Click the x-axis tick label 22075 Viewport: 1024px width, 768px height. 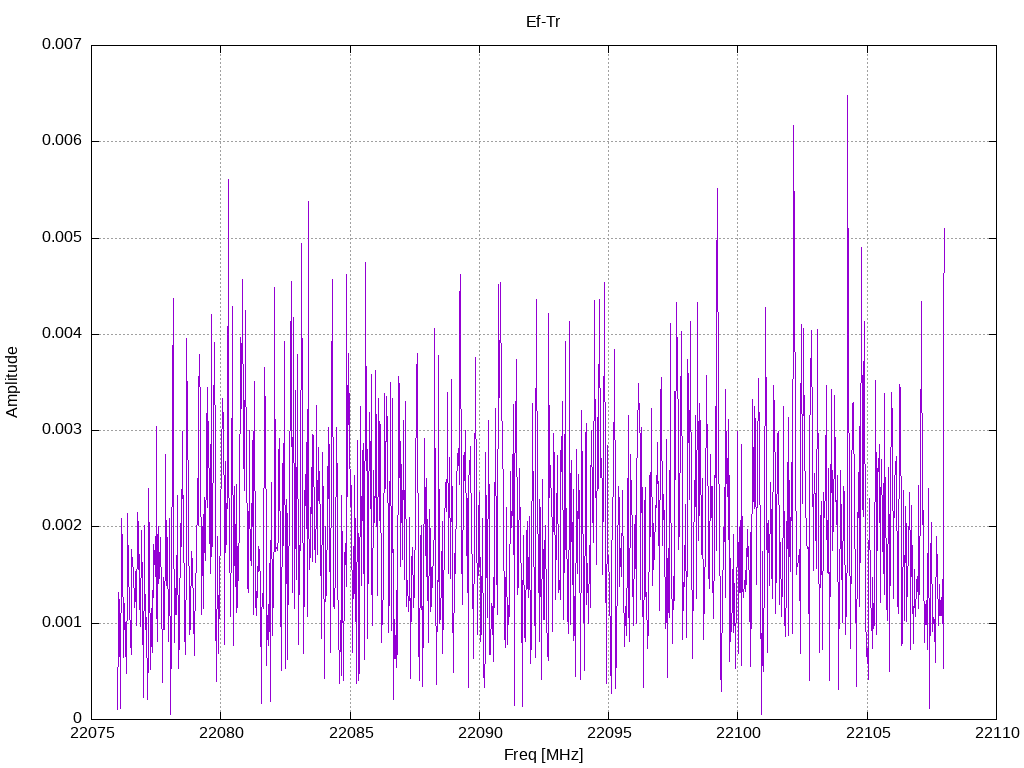92,733
